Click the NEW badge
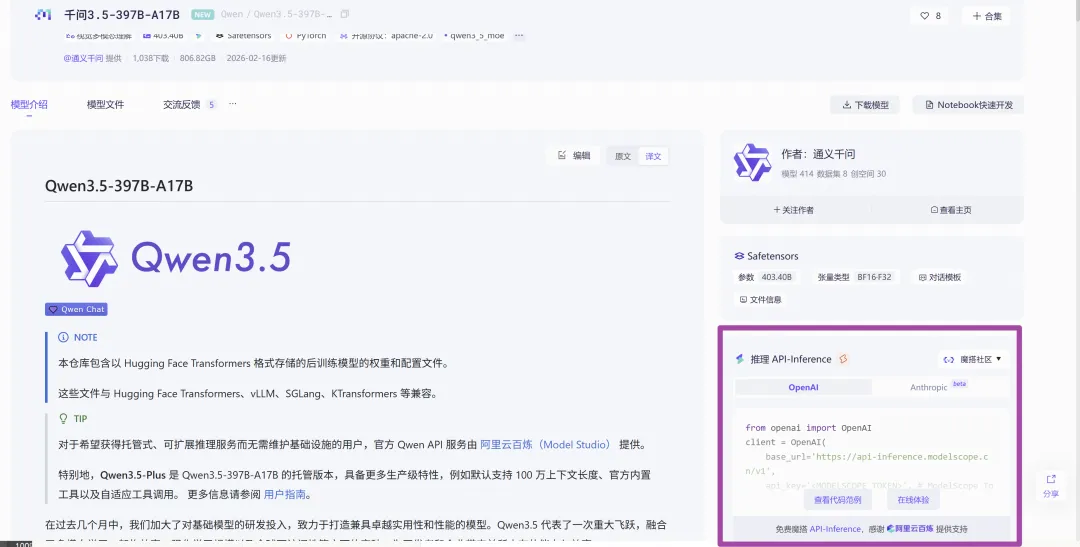 [x=202, y=14]
